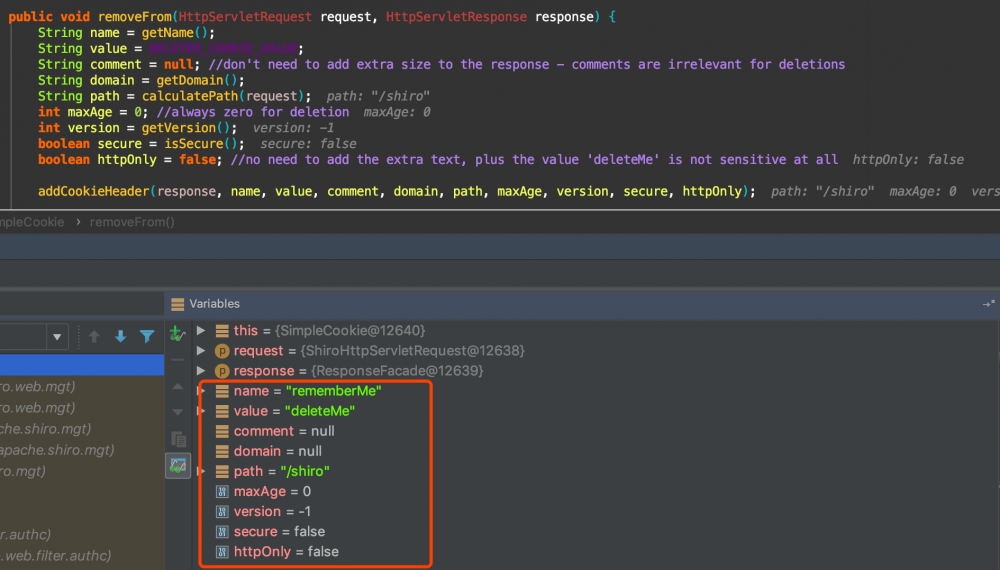The height and width of the screenshot is (570, 1000).
Task: Click the restore layout icon at Variables header right
Action: click(989, 304)
